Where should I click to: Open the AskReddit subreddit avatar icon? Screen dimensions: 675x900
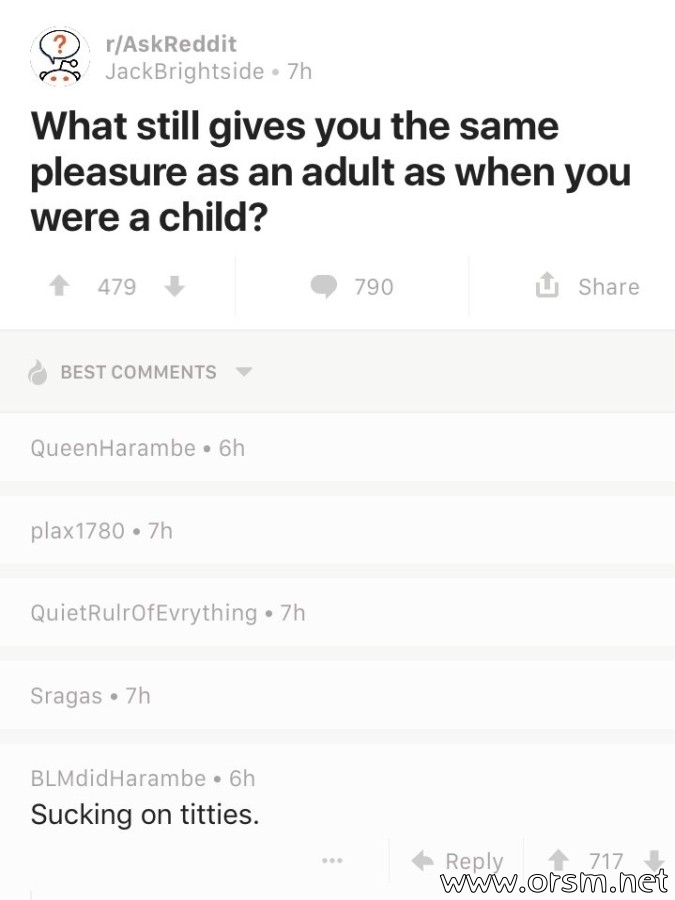point(60,57)
